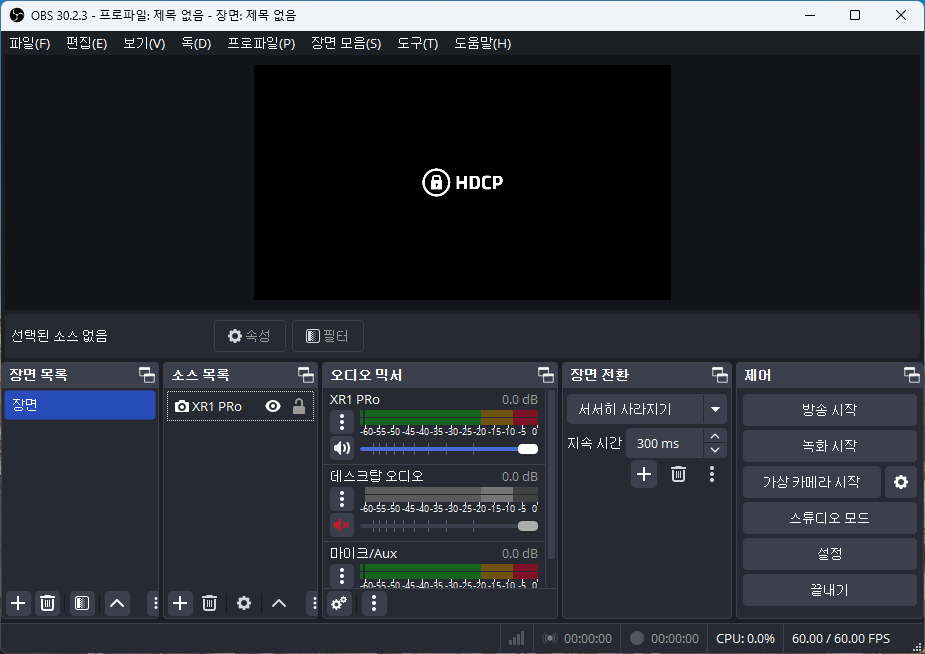Adjust the XR1 PRo volume slider
Image resolution: width=925 pixels, height=654 pixels.
click(527, 448)
